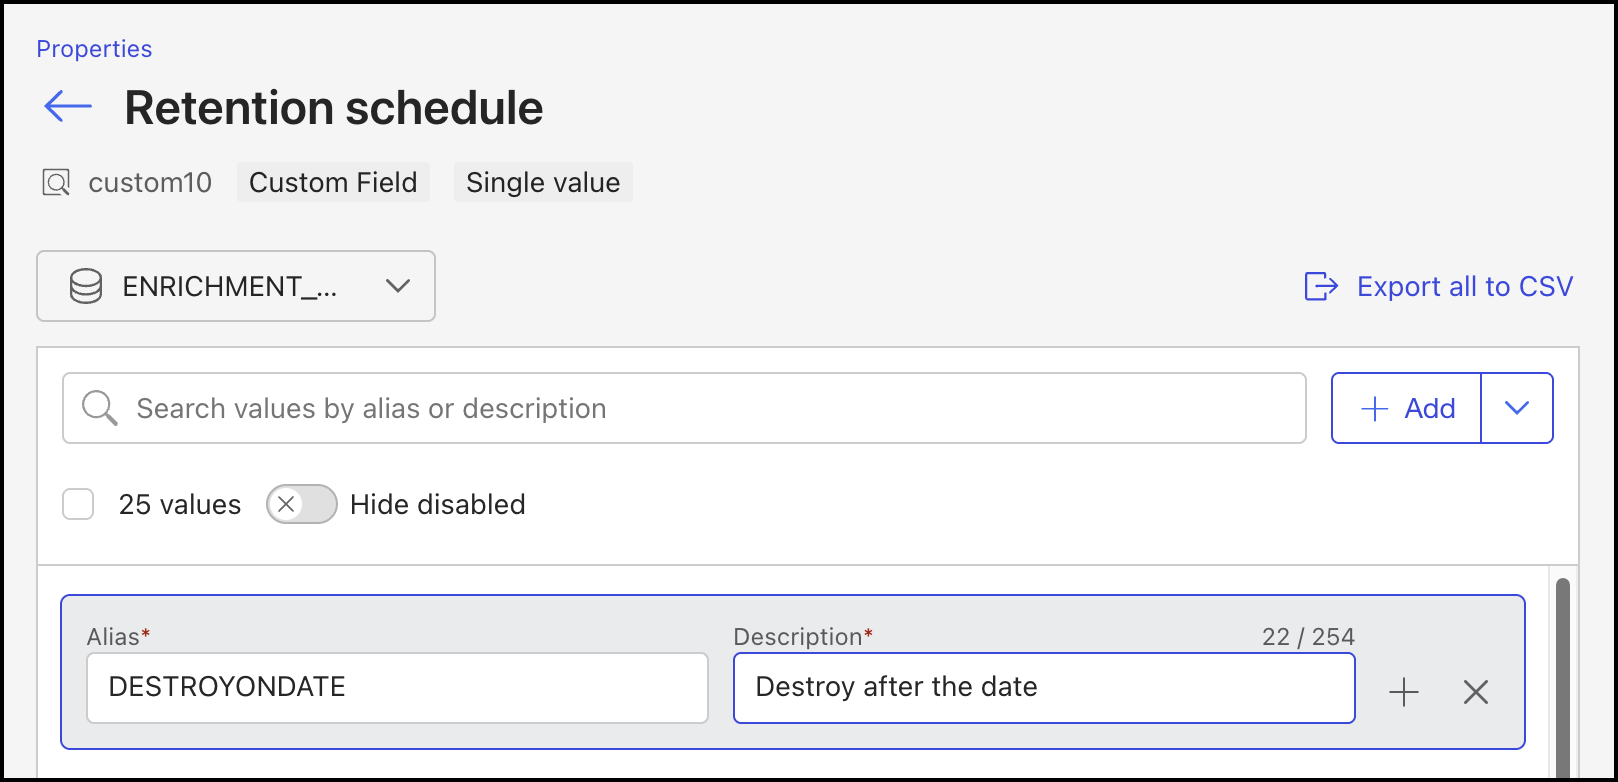Click the Add button
Viewport: 1618px width, 782px height.
click(1406, 408)
